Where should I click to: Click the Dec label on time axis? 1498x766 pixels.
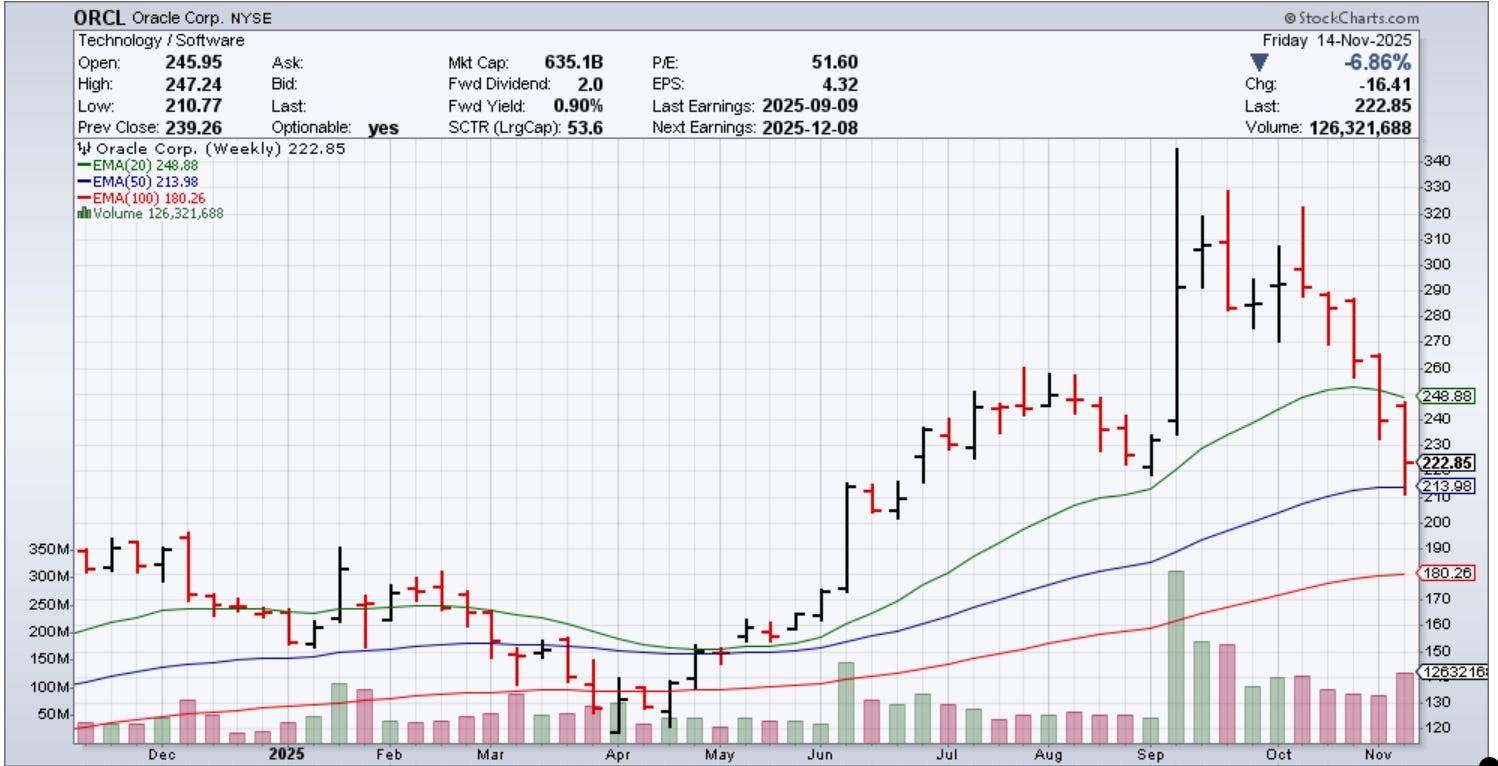click(161, 755)
